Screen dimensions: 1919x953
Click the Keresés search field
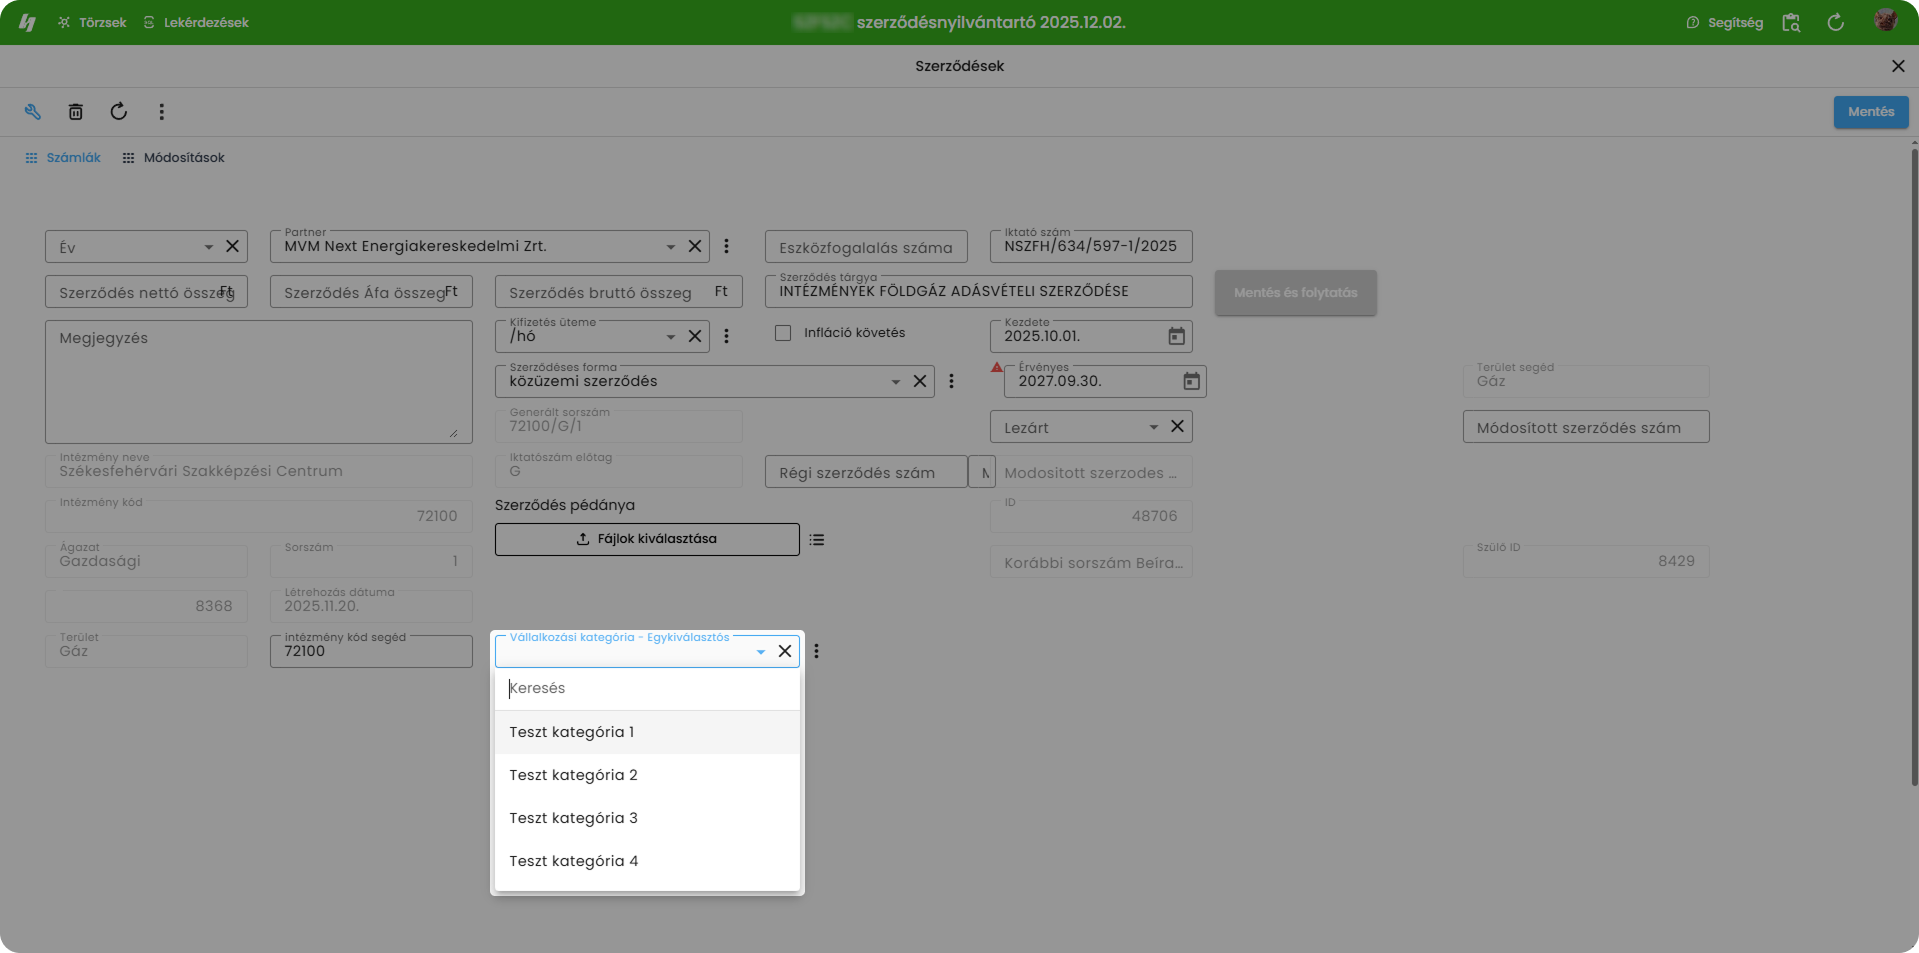click(x=647, y=688)
